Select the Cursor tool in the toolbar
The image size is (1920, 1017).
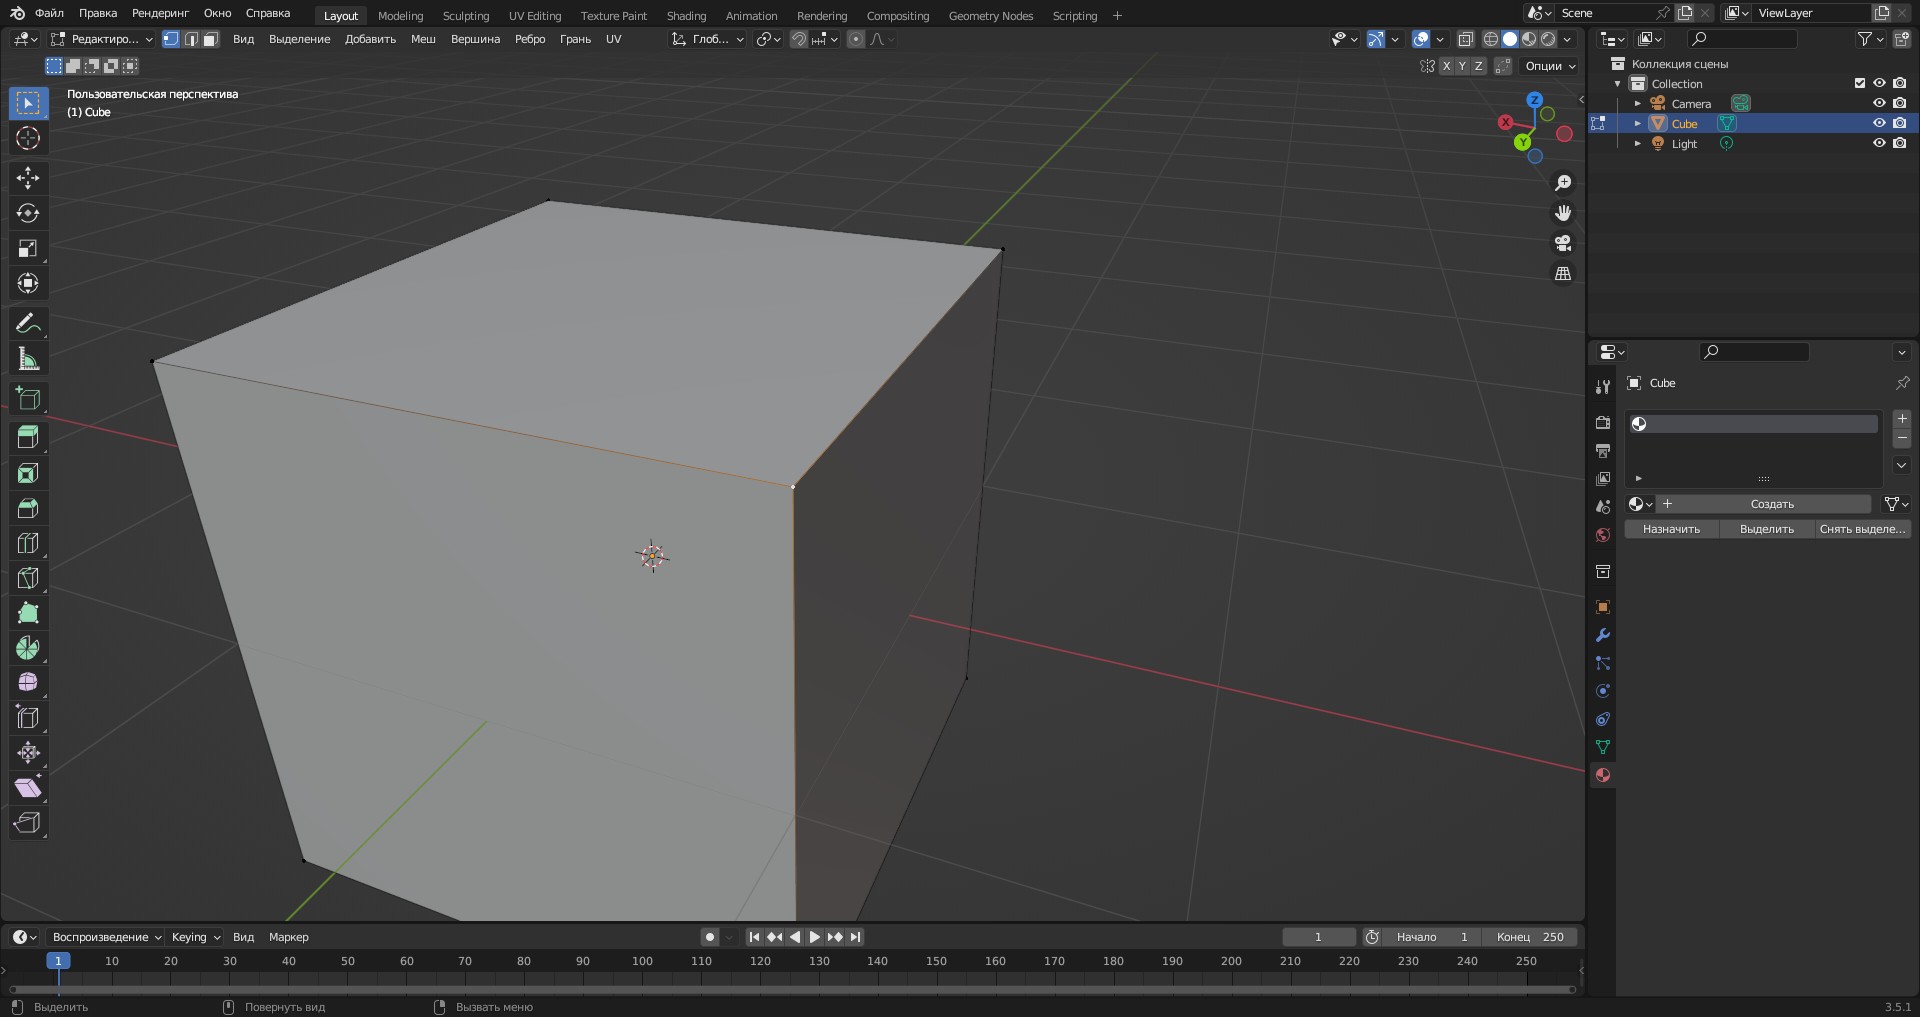pyautogui.click(x=28, y=138)
